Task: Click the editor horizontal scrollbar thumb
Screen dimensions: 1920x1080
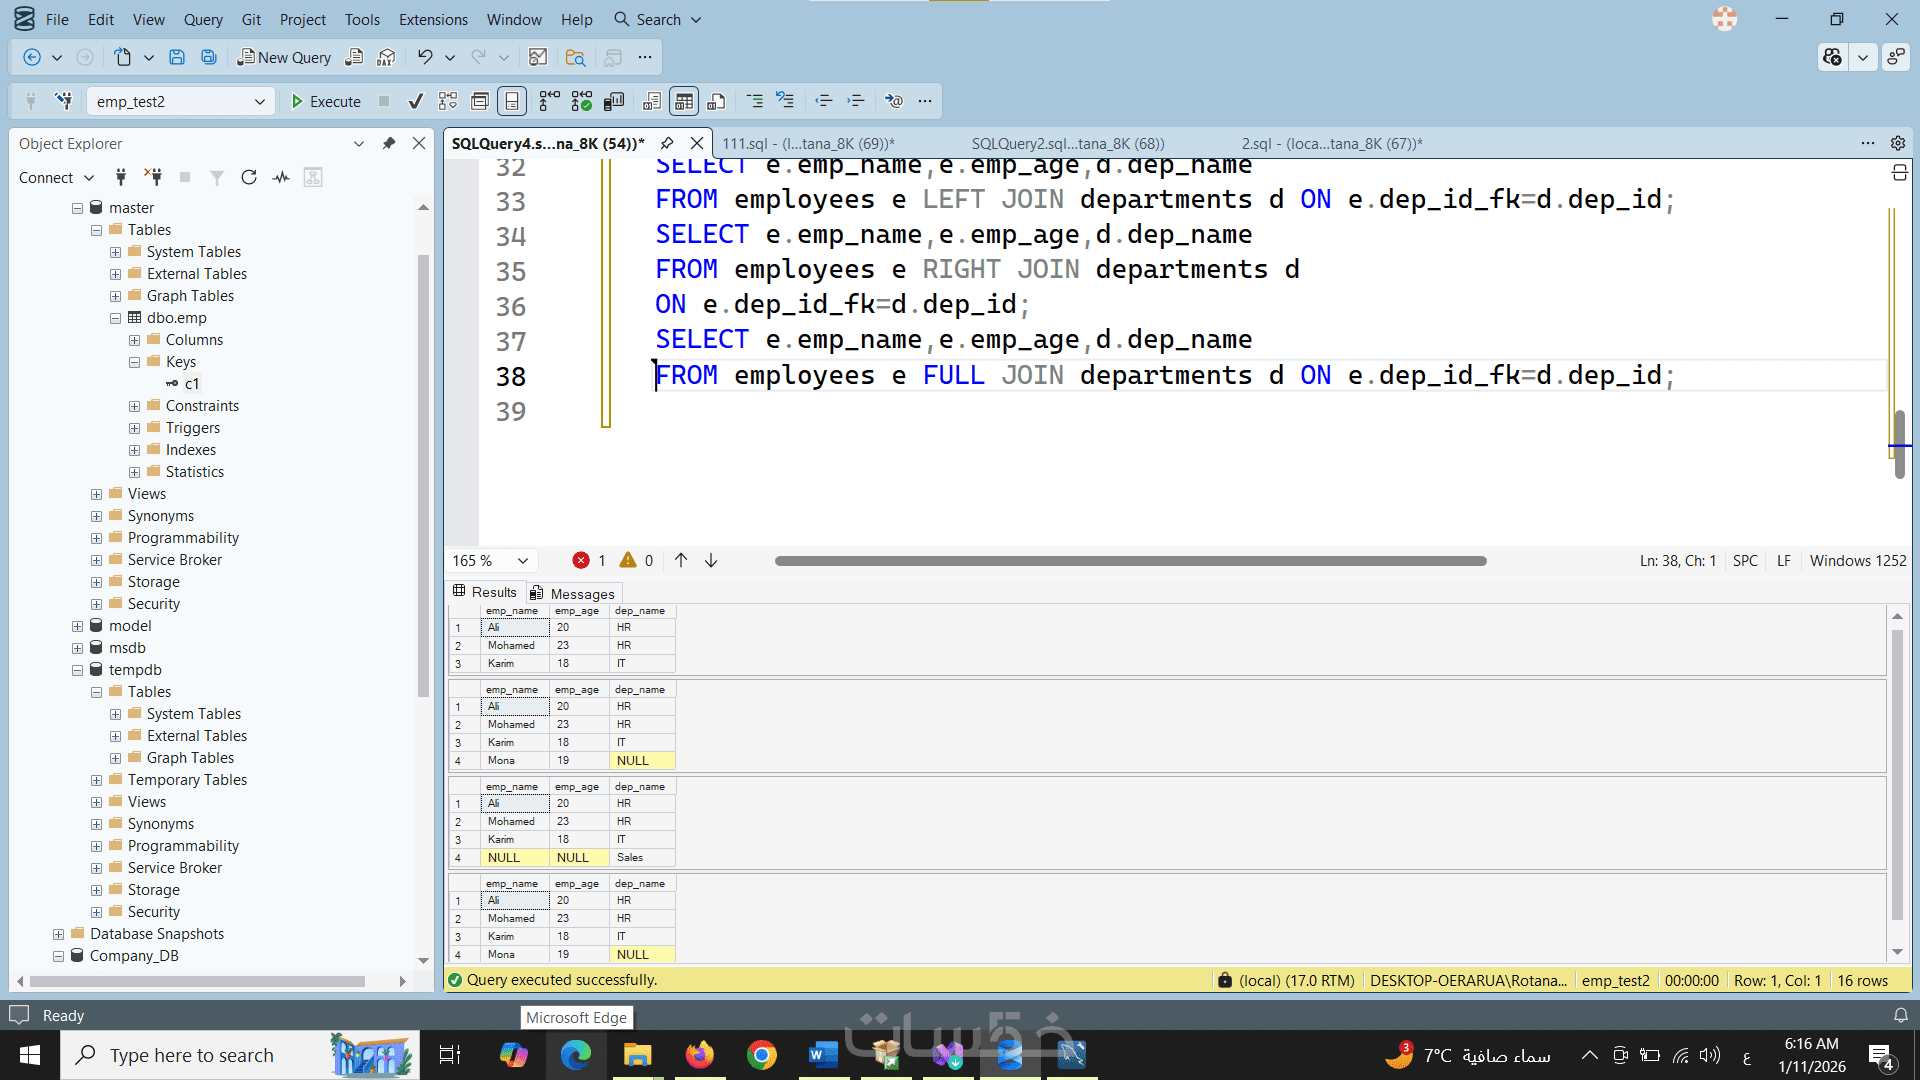Action: coord(1130,561)
